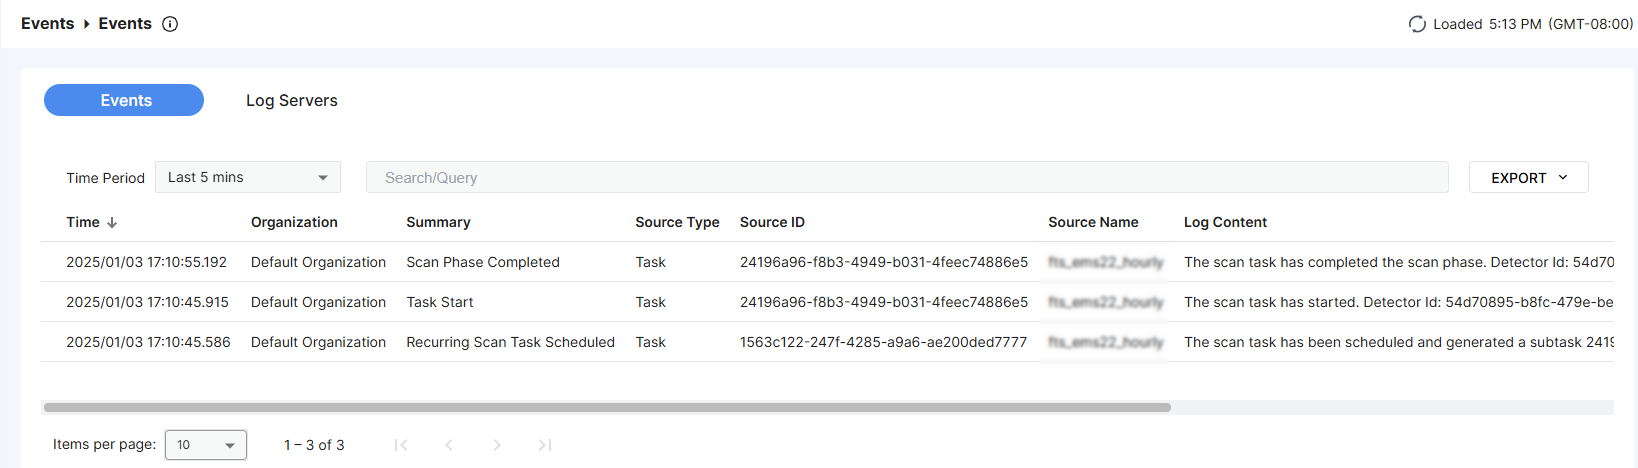Open the Time Period dropdown
The height and width of the screenshot is (468, 1638).
(x=248, y=177)
